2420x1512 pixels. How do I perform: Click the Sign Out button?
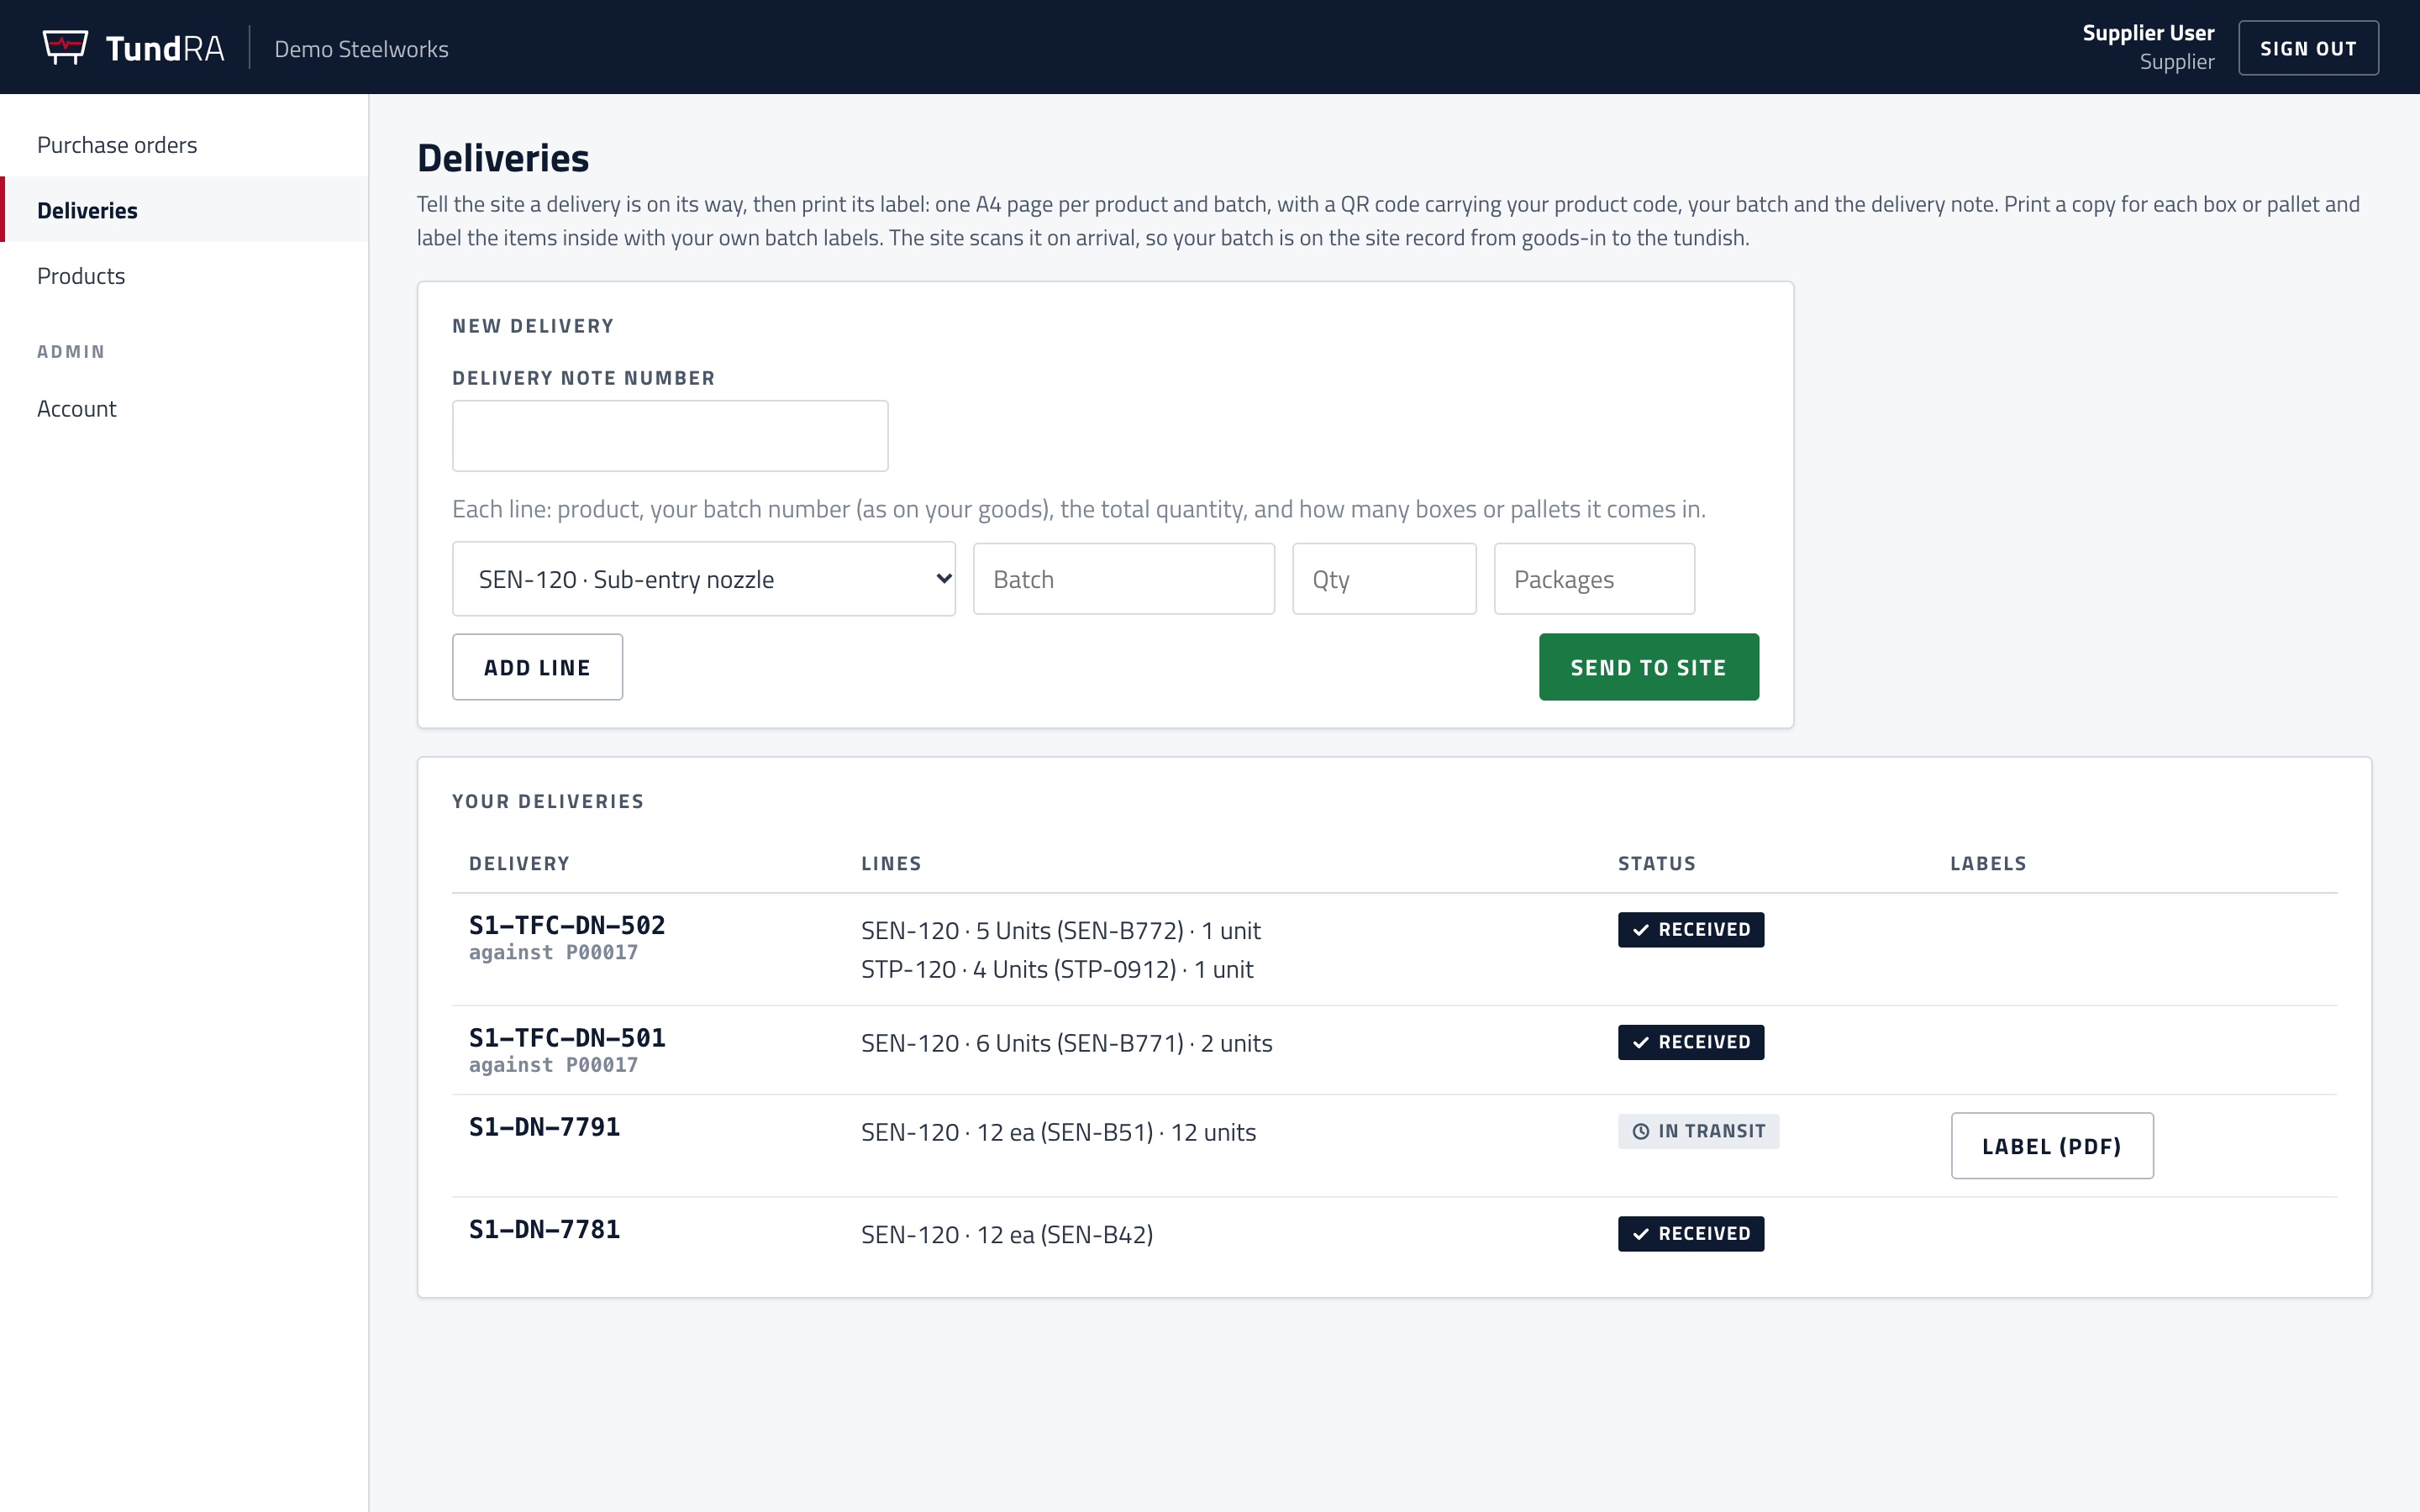[x=2308, y=48]
